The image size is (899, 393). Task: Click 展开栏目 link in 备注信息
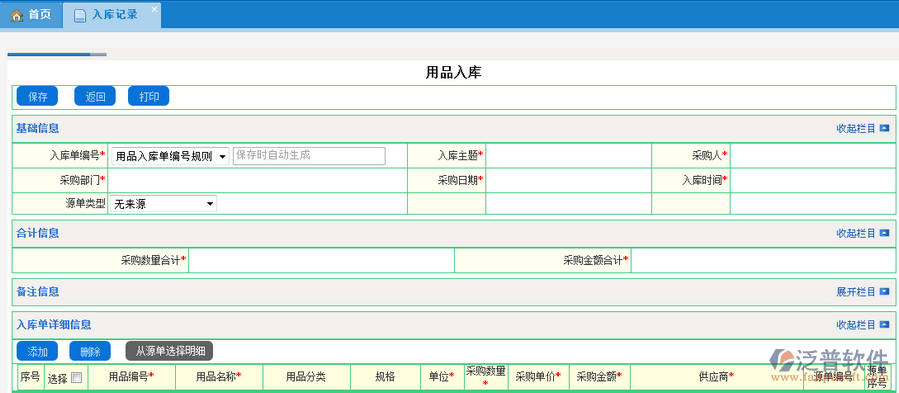(855, 291)
